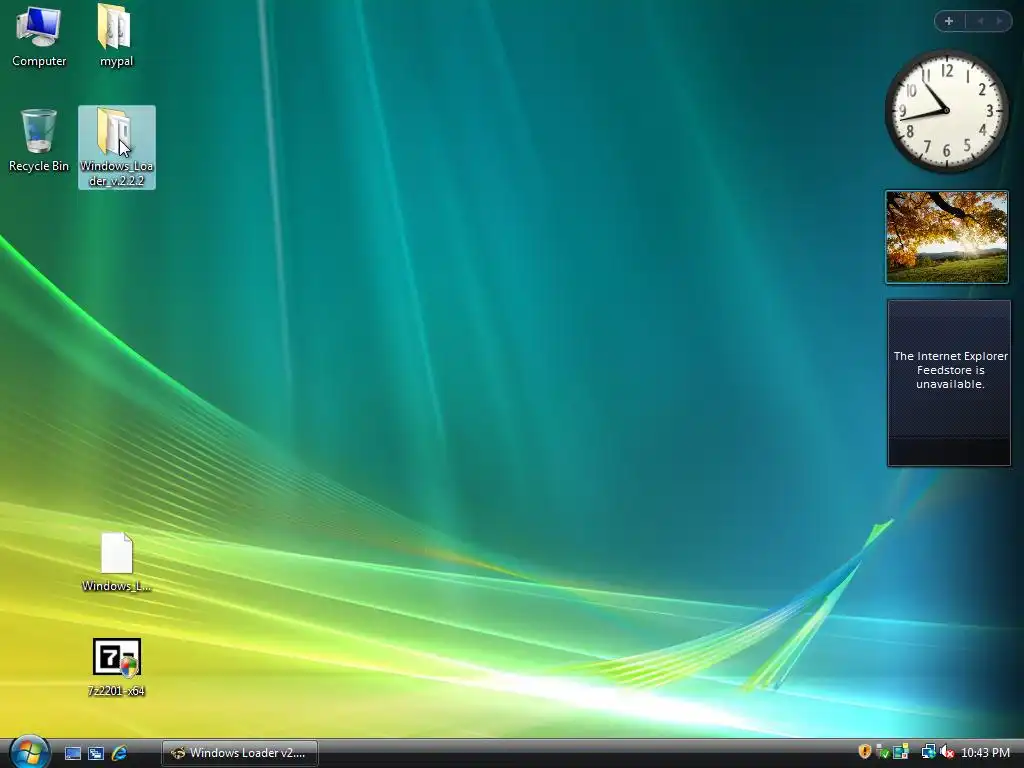This screenshot has height=768, width=1024.
Task: Click the 10:43 PM taskbar clock
Action: pyautogui.click(x=985, y=752)
